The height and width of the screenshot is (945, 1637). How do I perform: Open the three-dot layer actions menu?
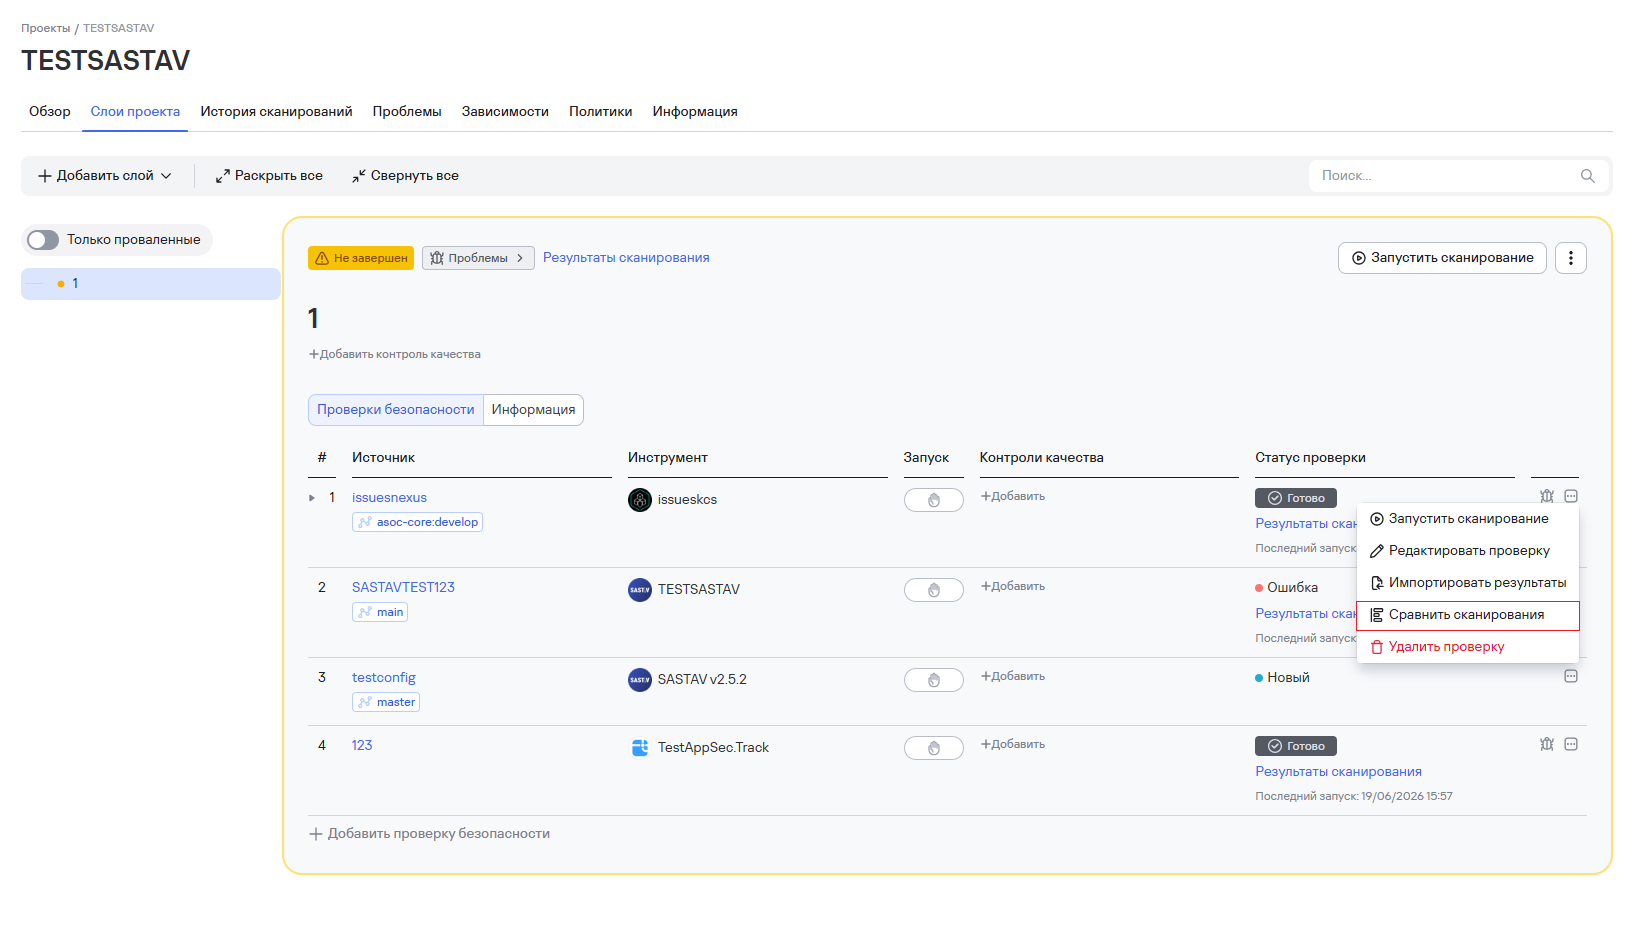pyautogui.click(x=1571, y=258)
